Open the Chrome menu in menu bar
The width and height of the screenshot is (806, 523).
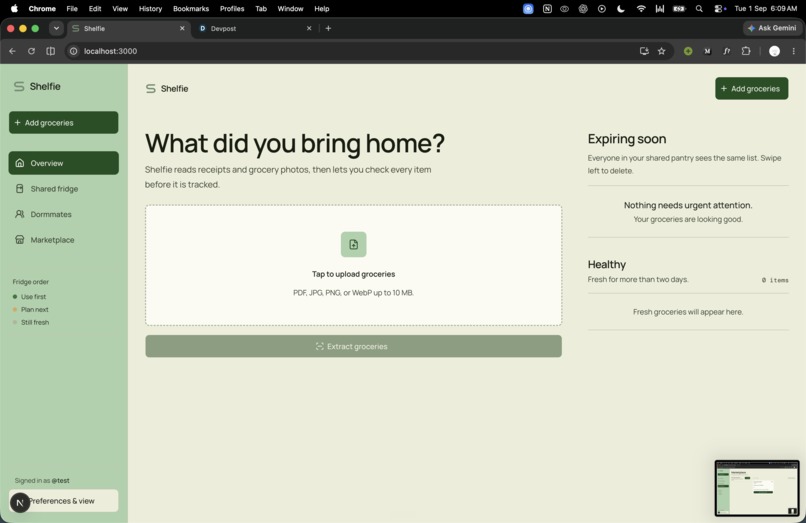tap(42, 8)
